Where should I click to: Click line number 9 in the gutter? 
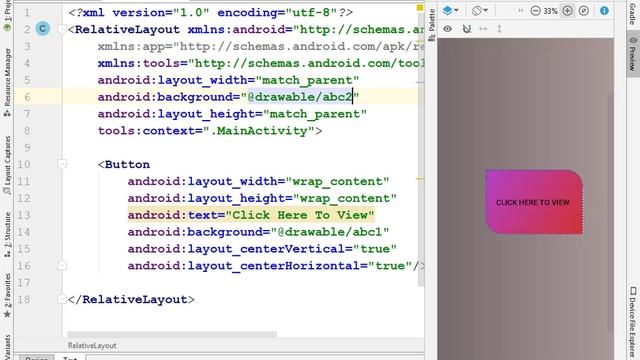[27, 148]
